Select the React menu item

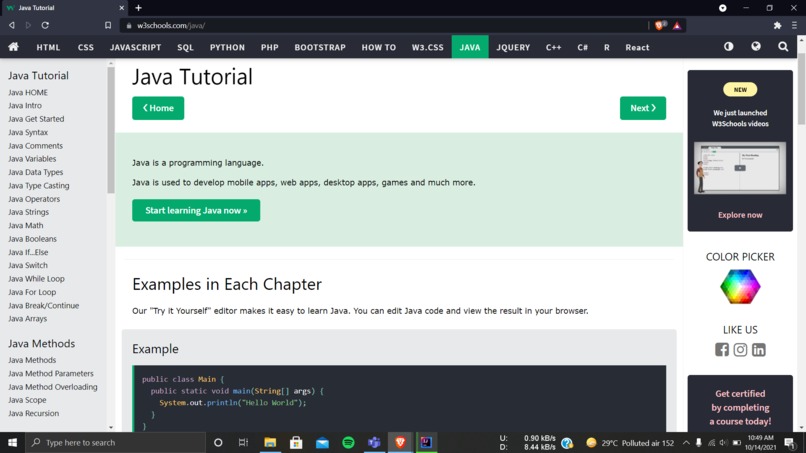point(637,47)
